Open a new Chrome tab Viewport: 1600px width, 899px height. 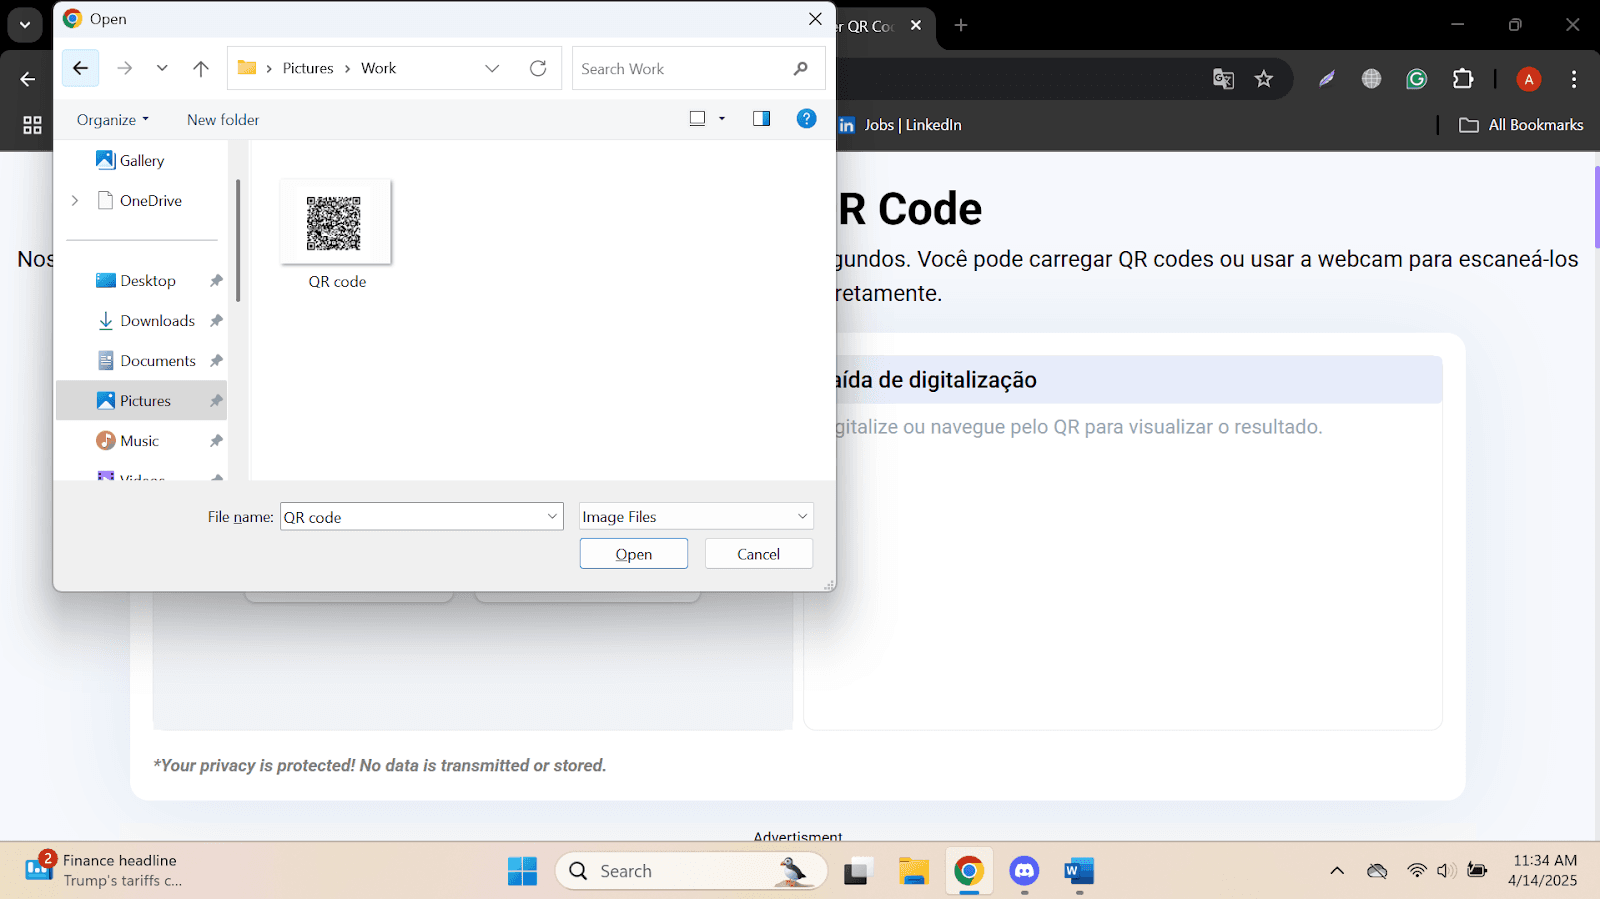(961, 25)
